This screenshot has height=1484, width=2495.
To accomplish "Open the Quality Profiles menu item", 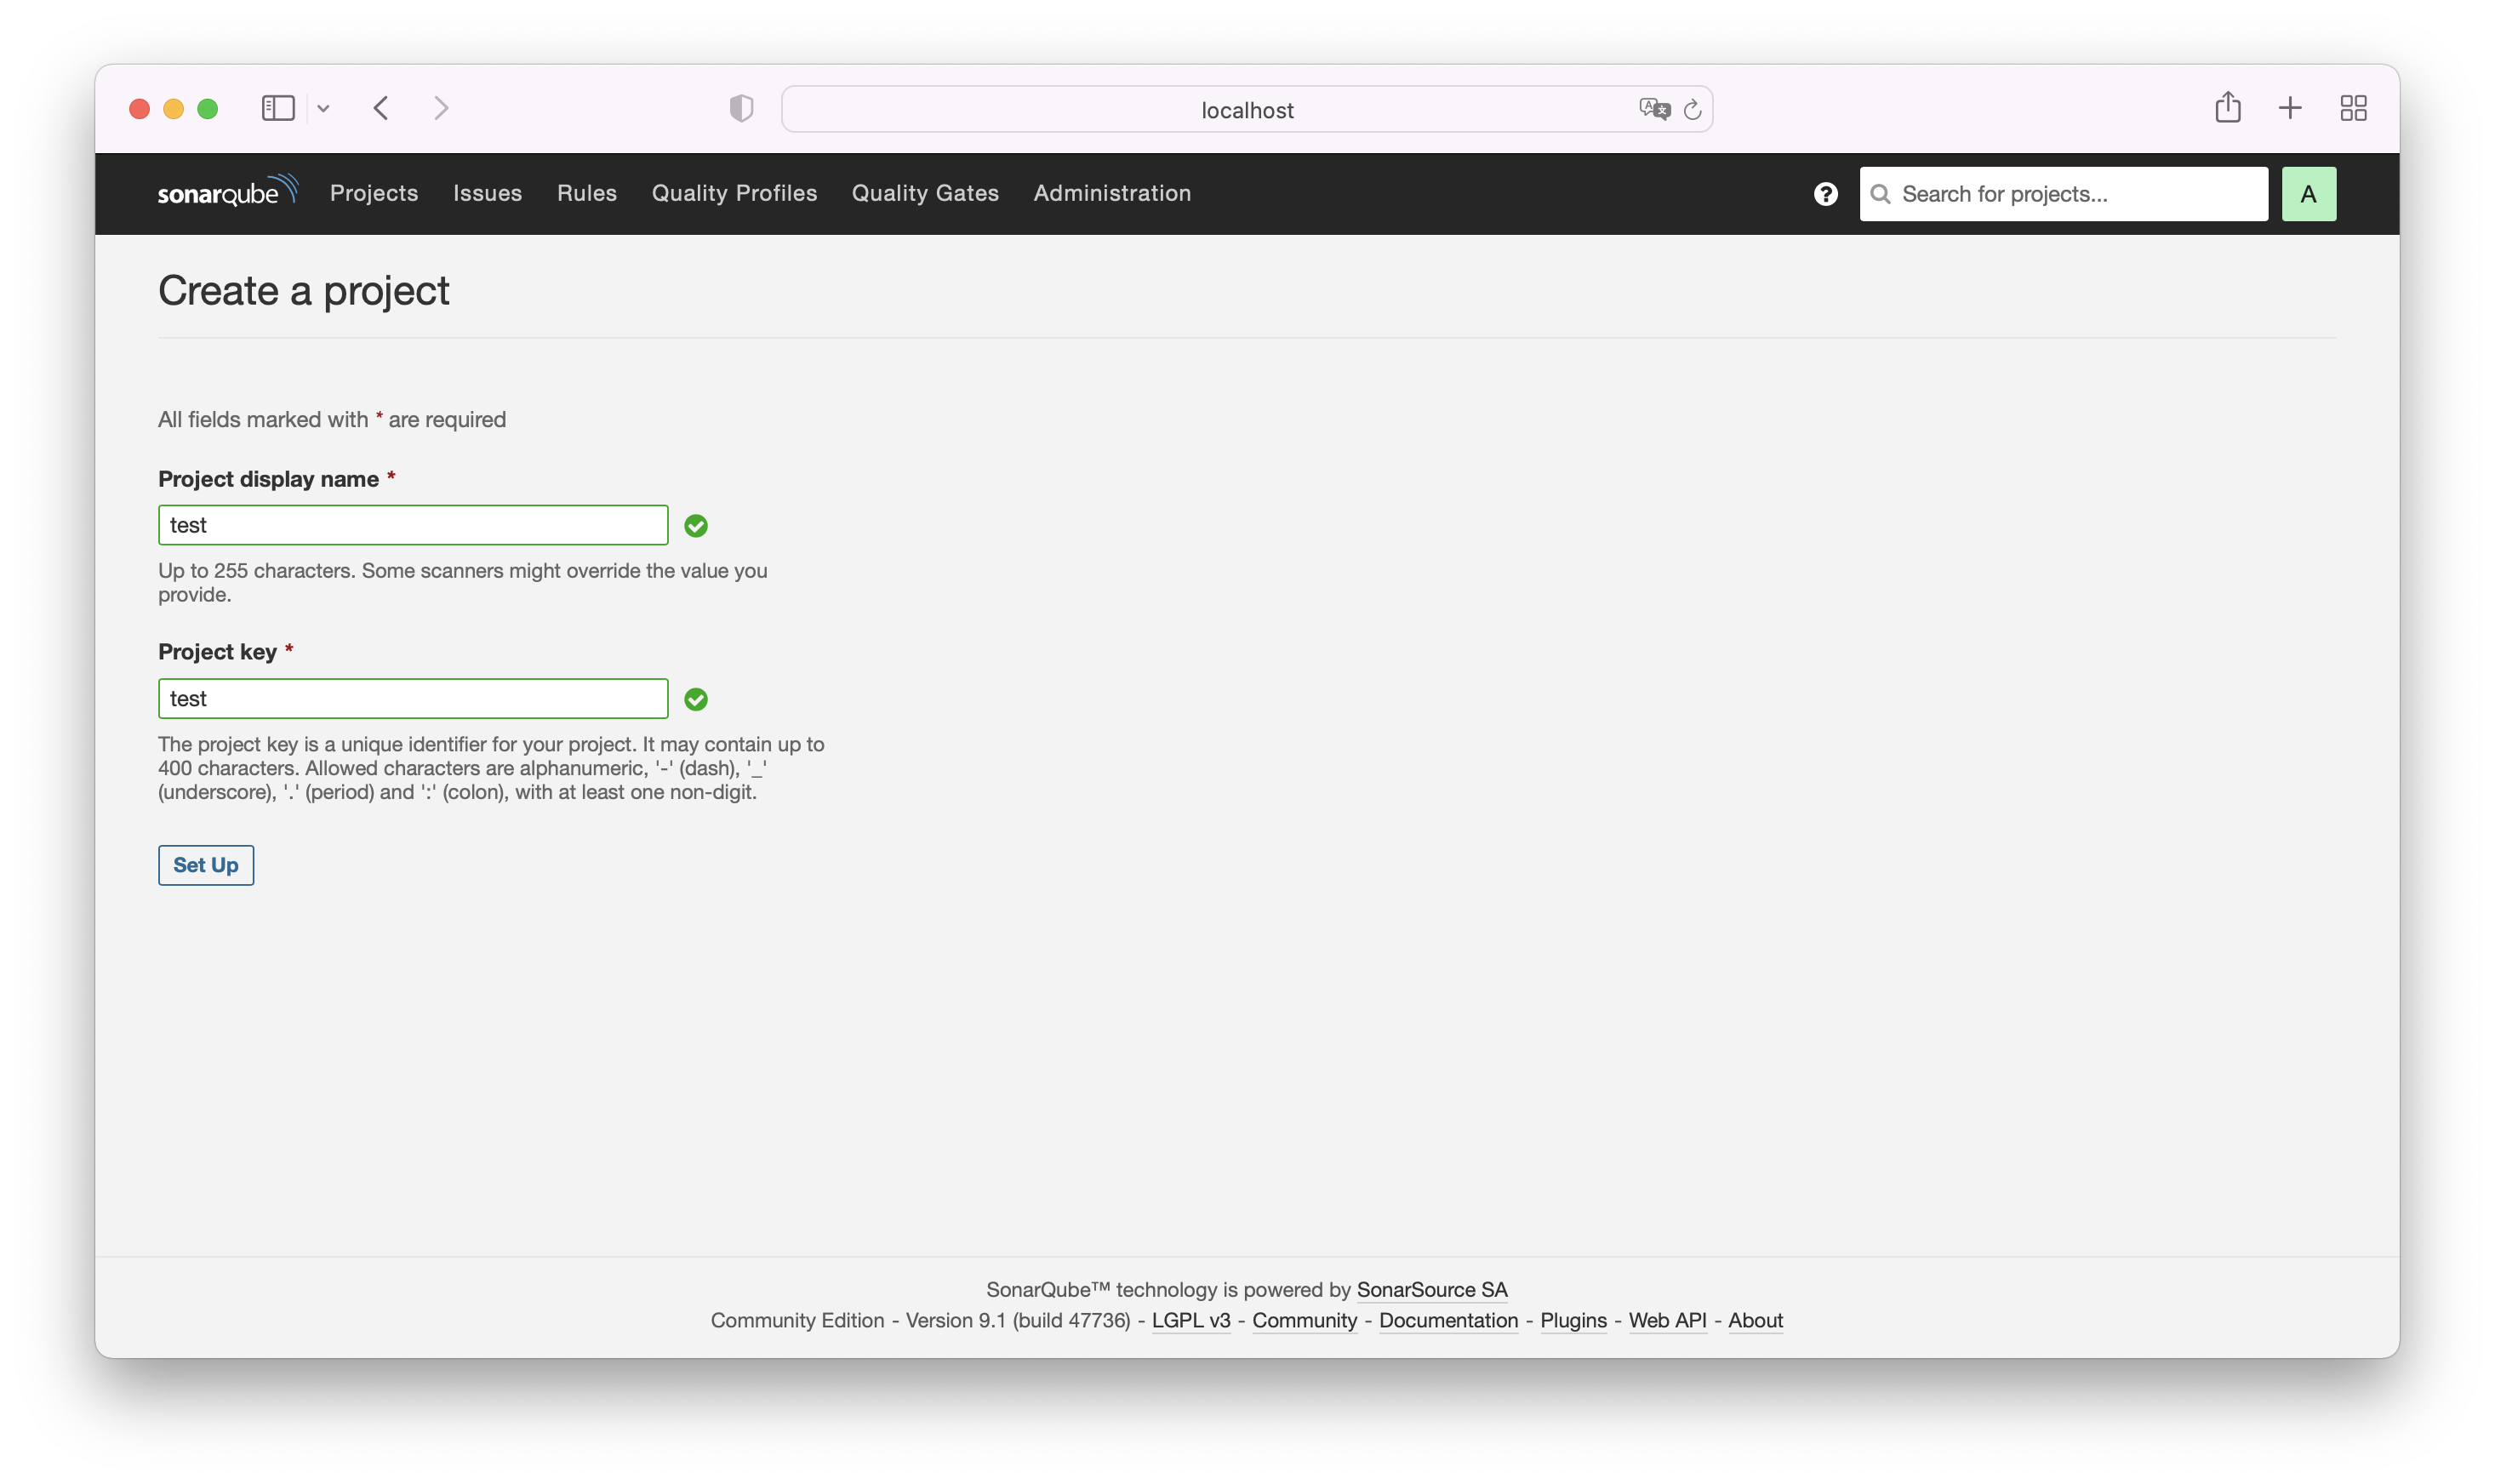I will (x=734, y=193).
